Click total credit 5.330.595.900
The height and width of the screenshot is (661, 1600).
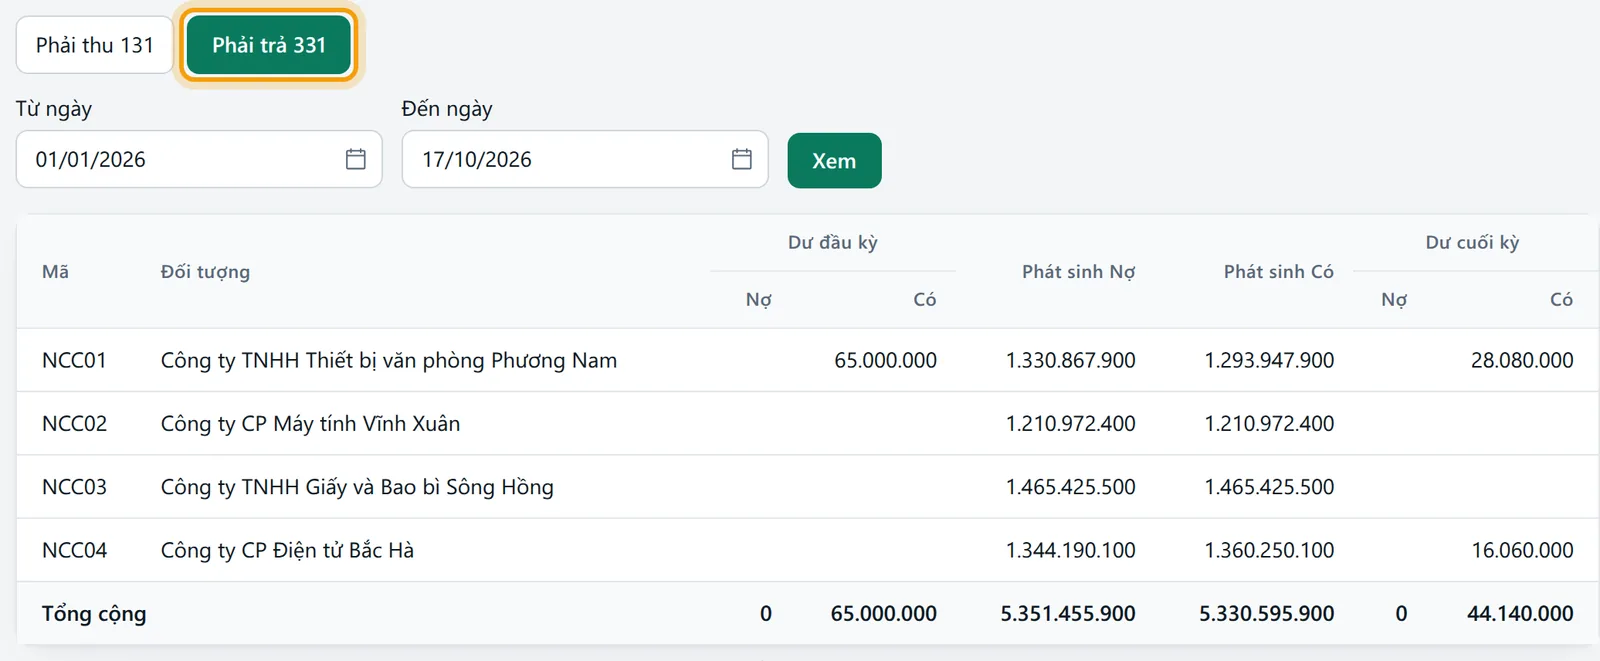(x=1267, y=614)
